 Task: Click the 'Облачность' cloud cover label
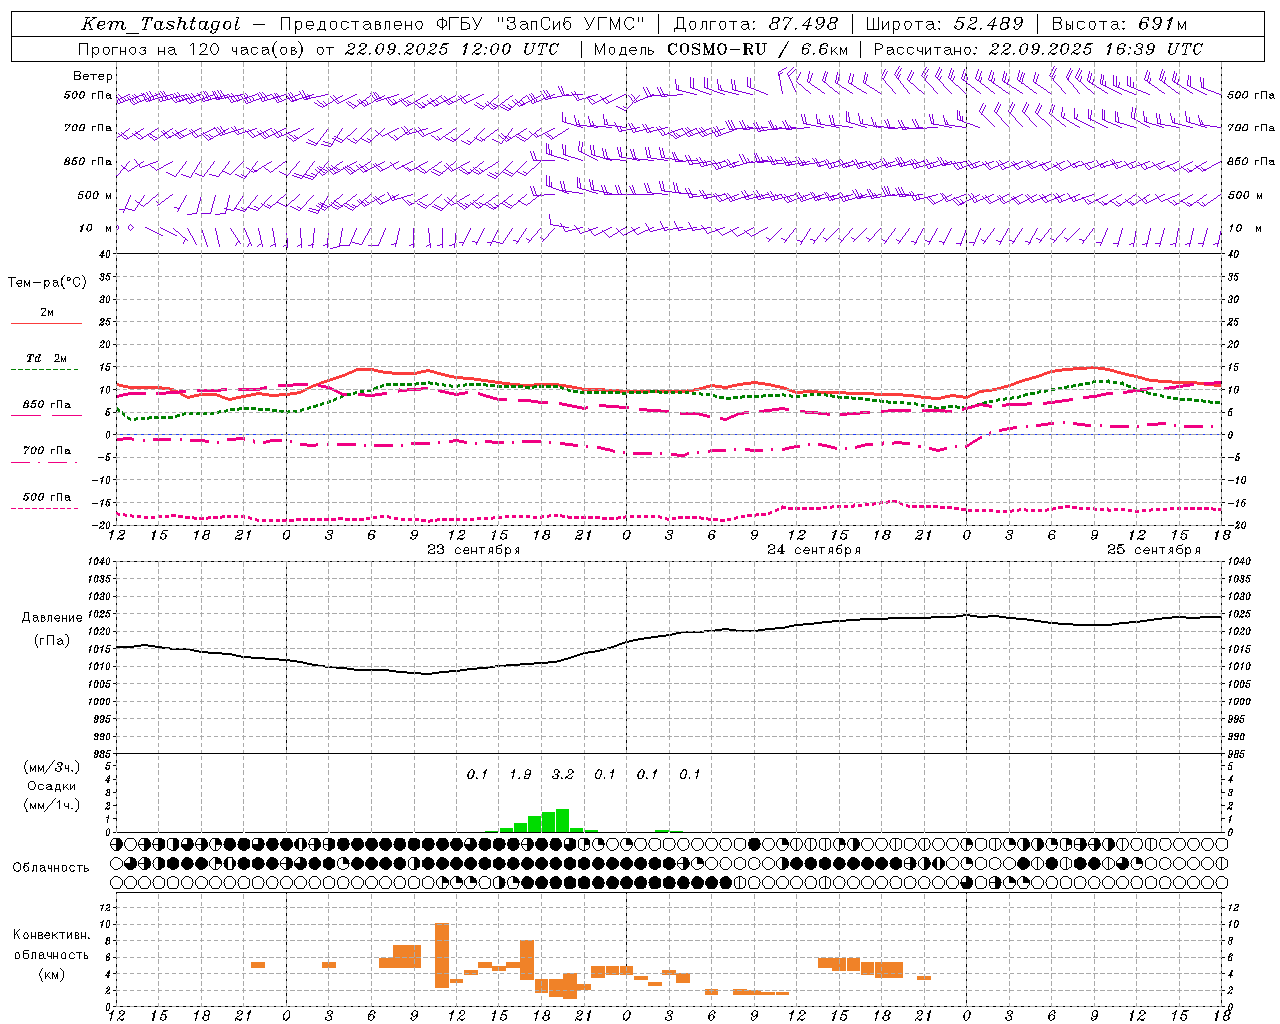pyautogui.click(x=51, y=868)
